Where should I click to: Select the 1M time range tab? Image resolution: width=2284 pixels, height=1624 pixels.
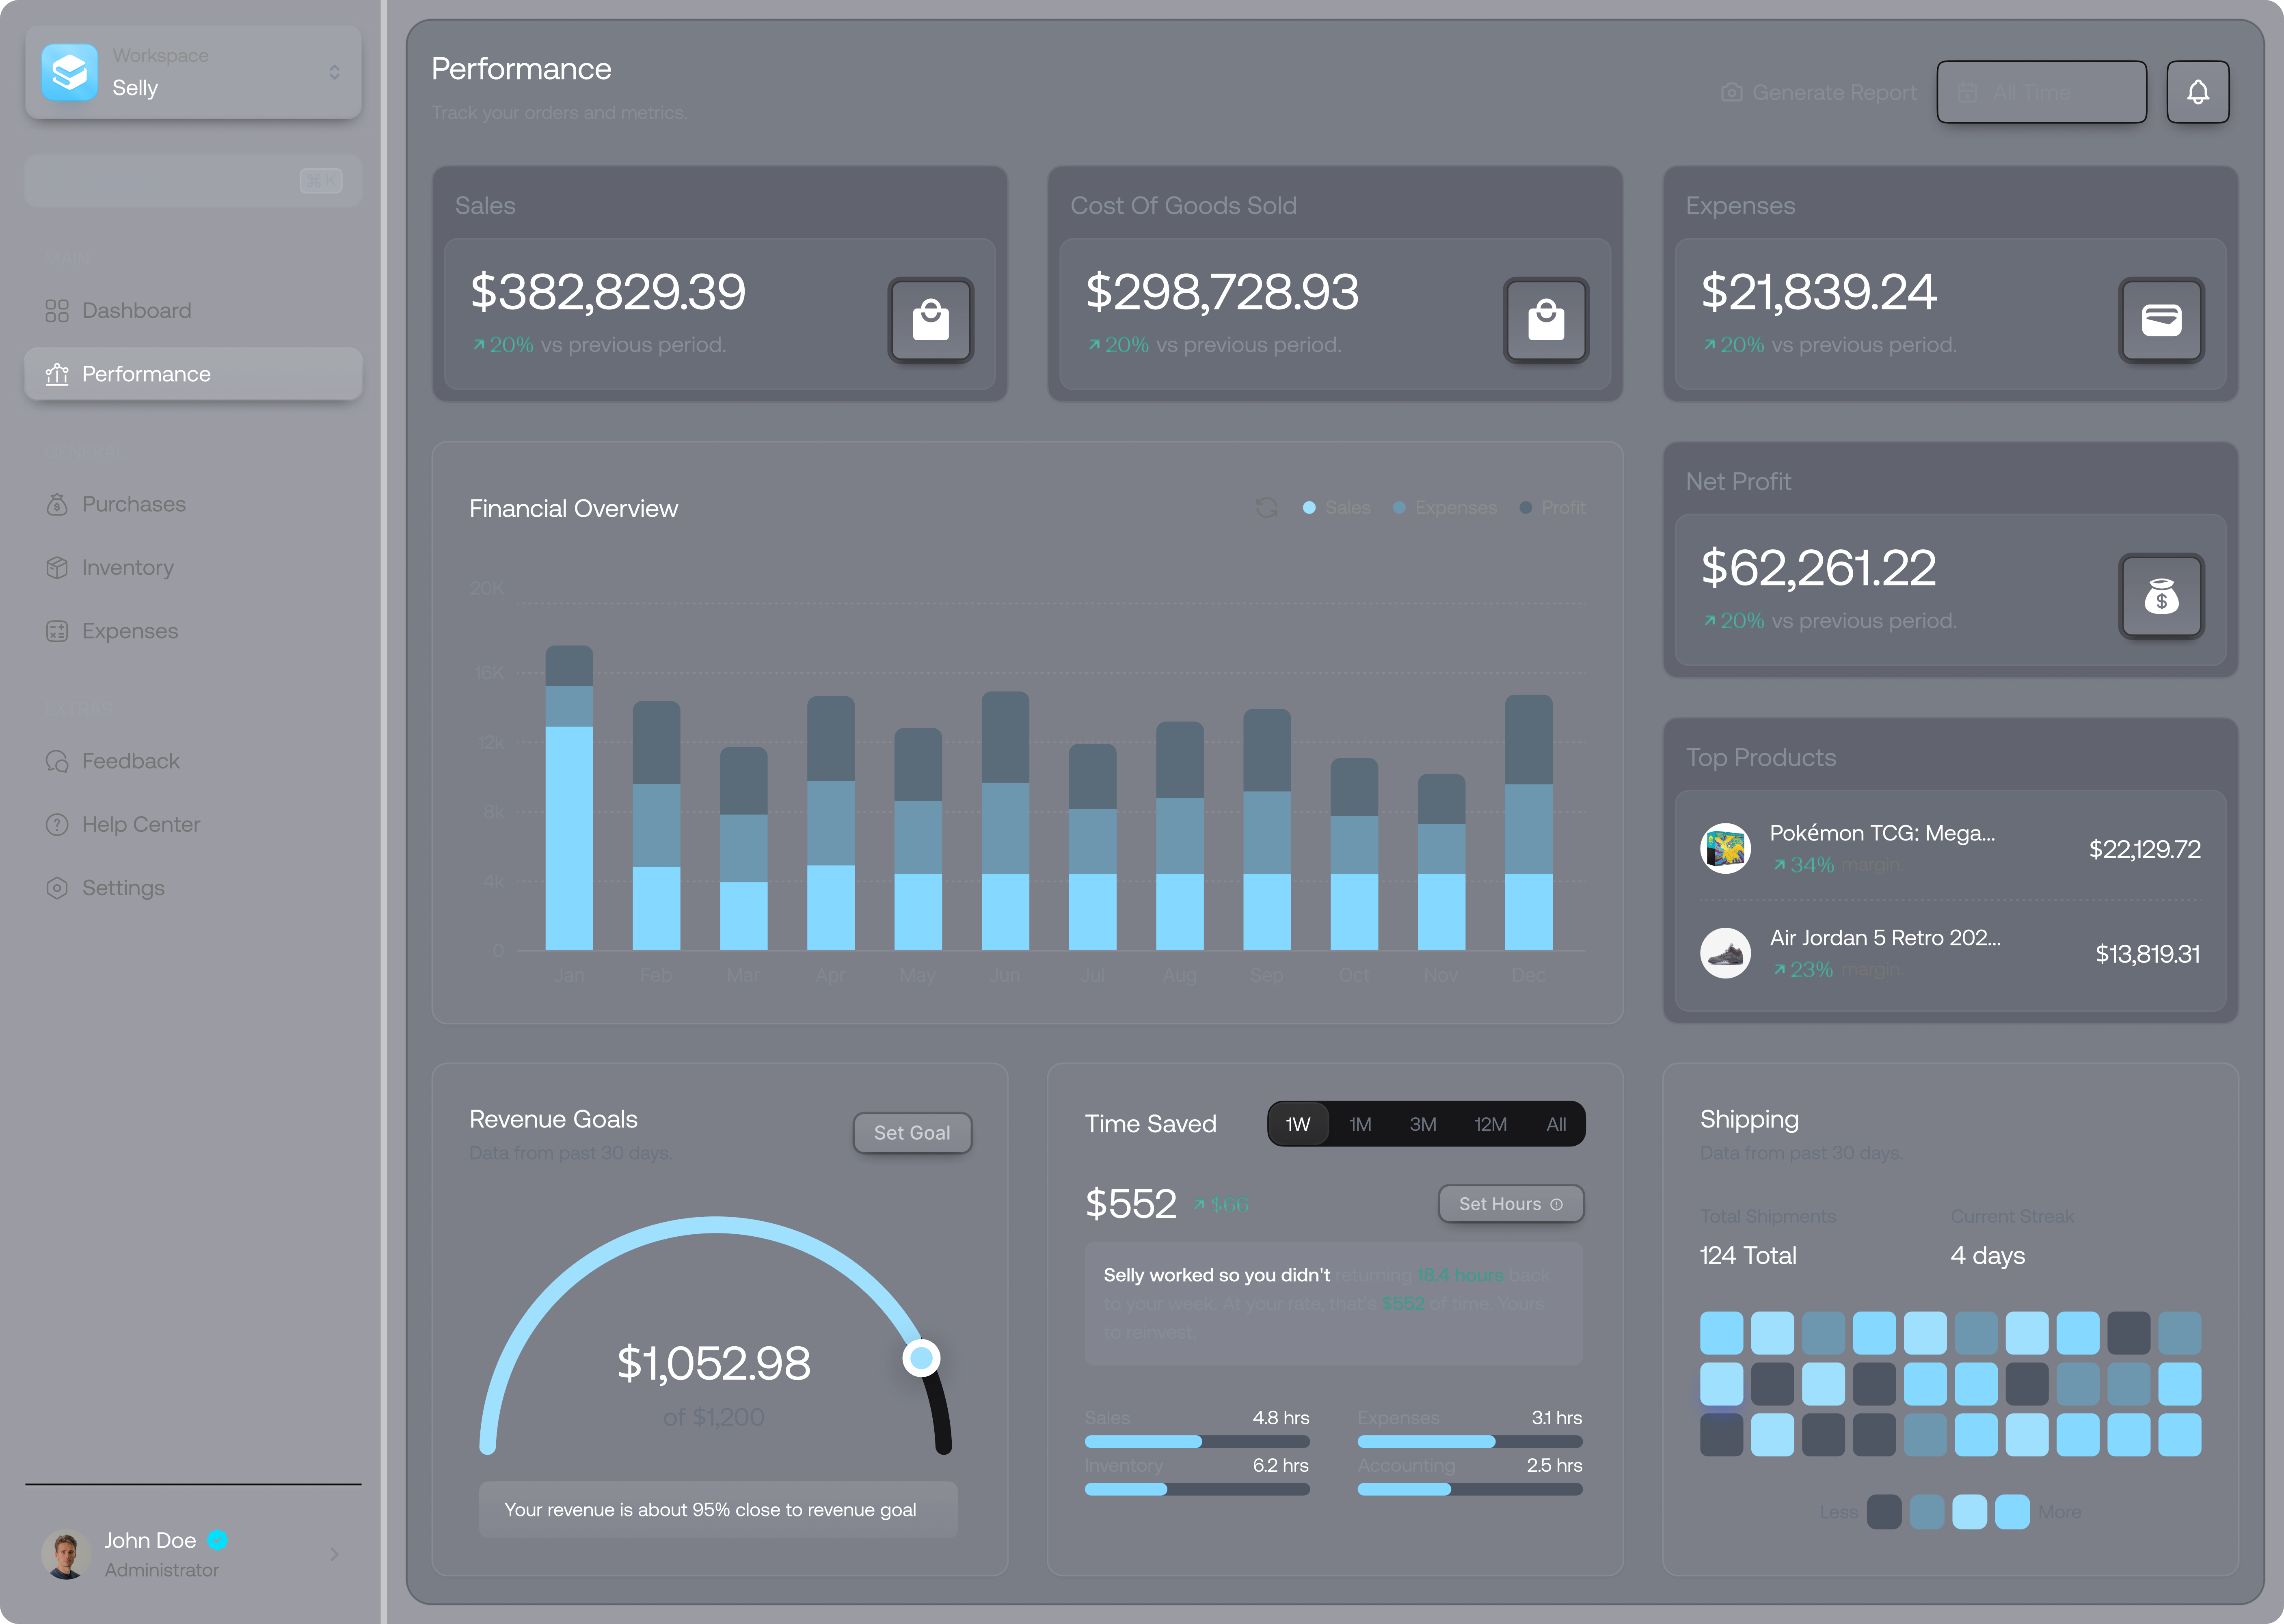[1360, 1124]
